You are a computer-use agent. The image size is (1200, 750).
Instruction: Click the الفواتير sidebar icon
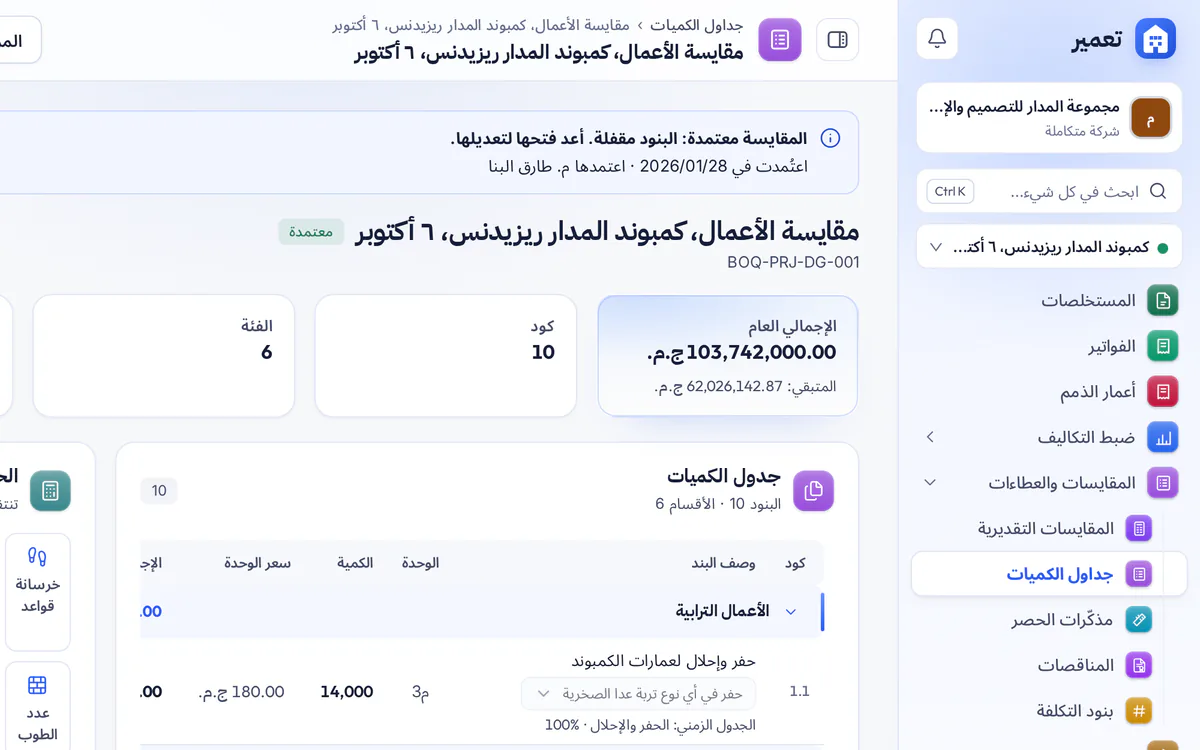point(1163,346)
